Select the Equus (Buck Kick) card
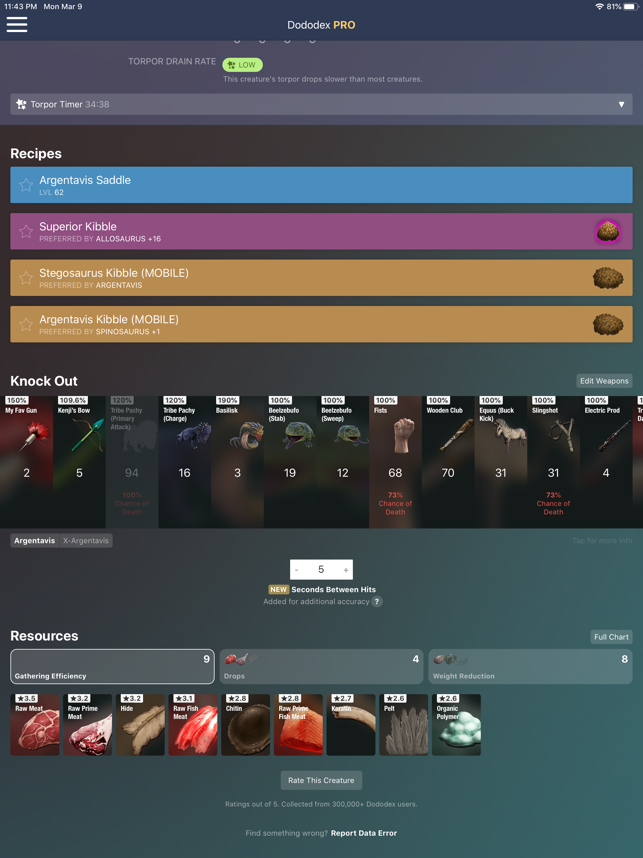Viewport: 643px width, 858px height. [501, 462]
